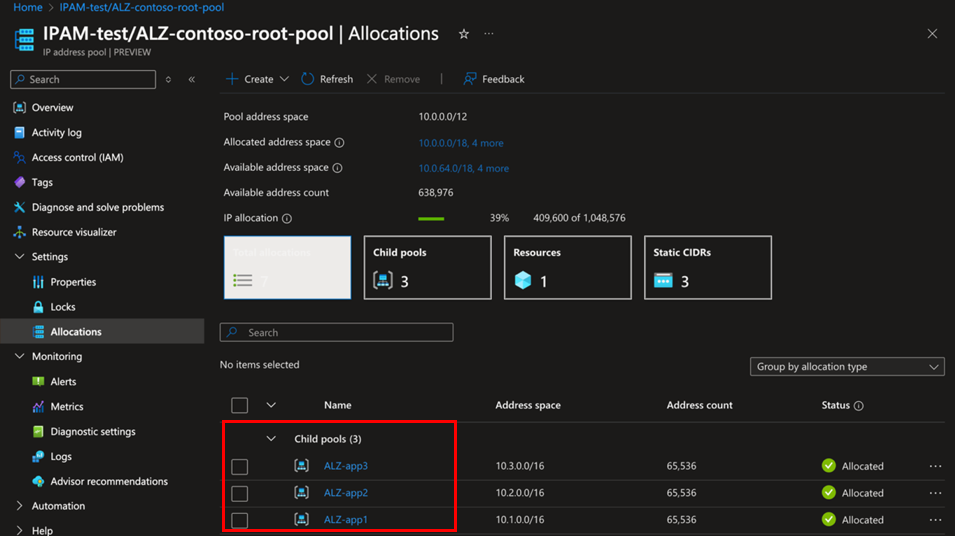Show info icon next to IP allocation
This screenshot has height=536, width=955.
287,218
